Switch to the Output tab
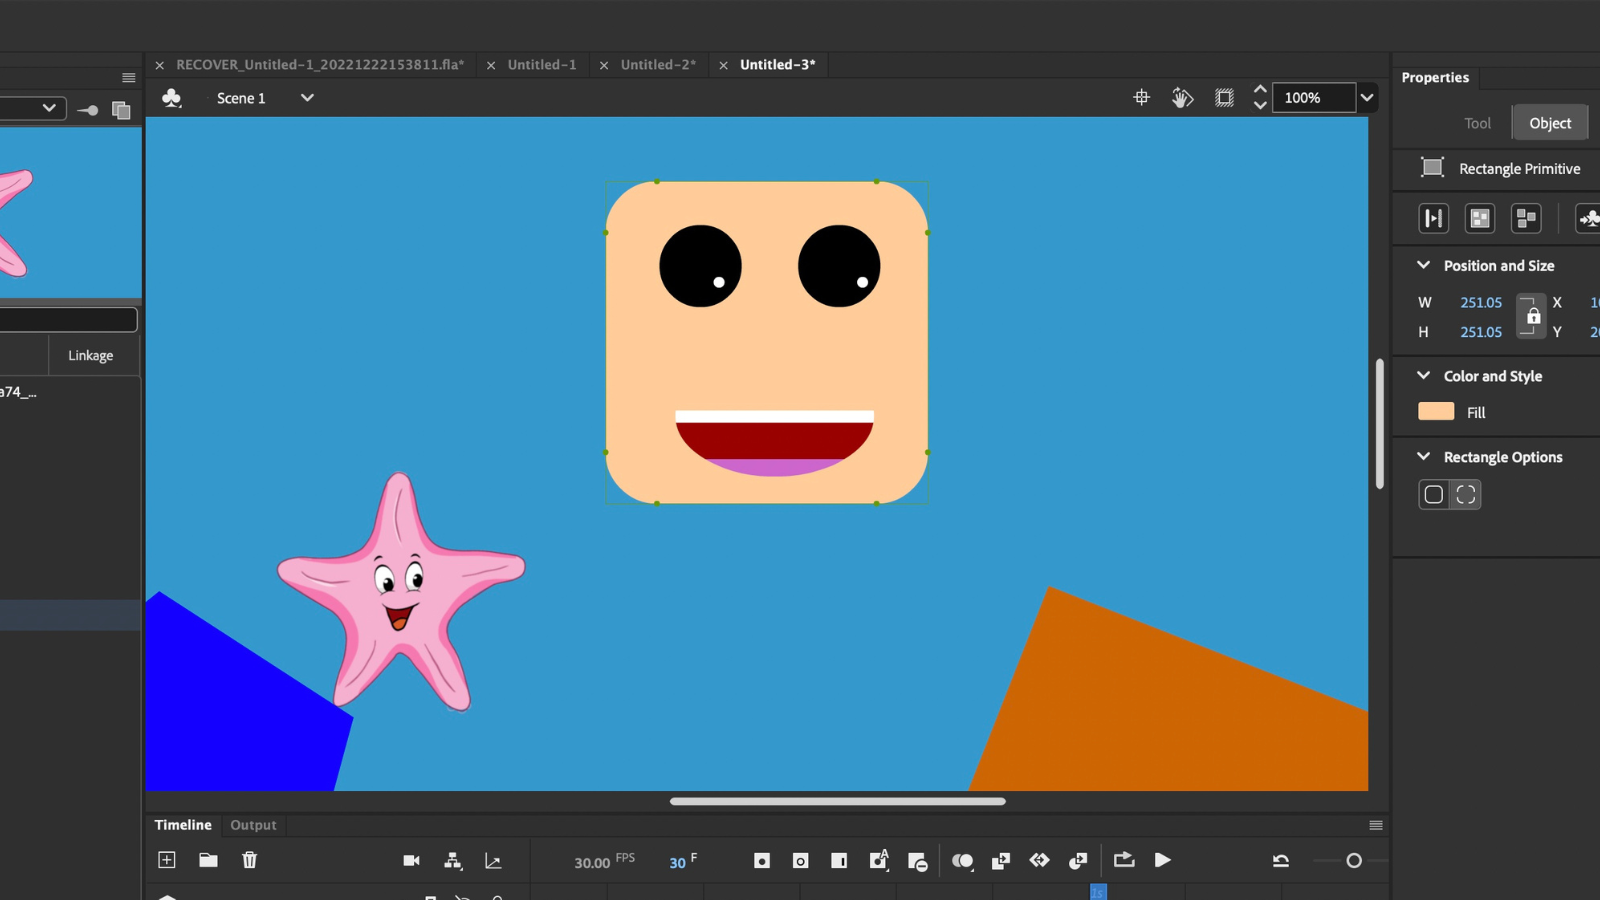 pyautogui.click(x=253, y=825)
